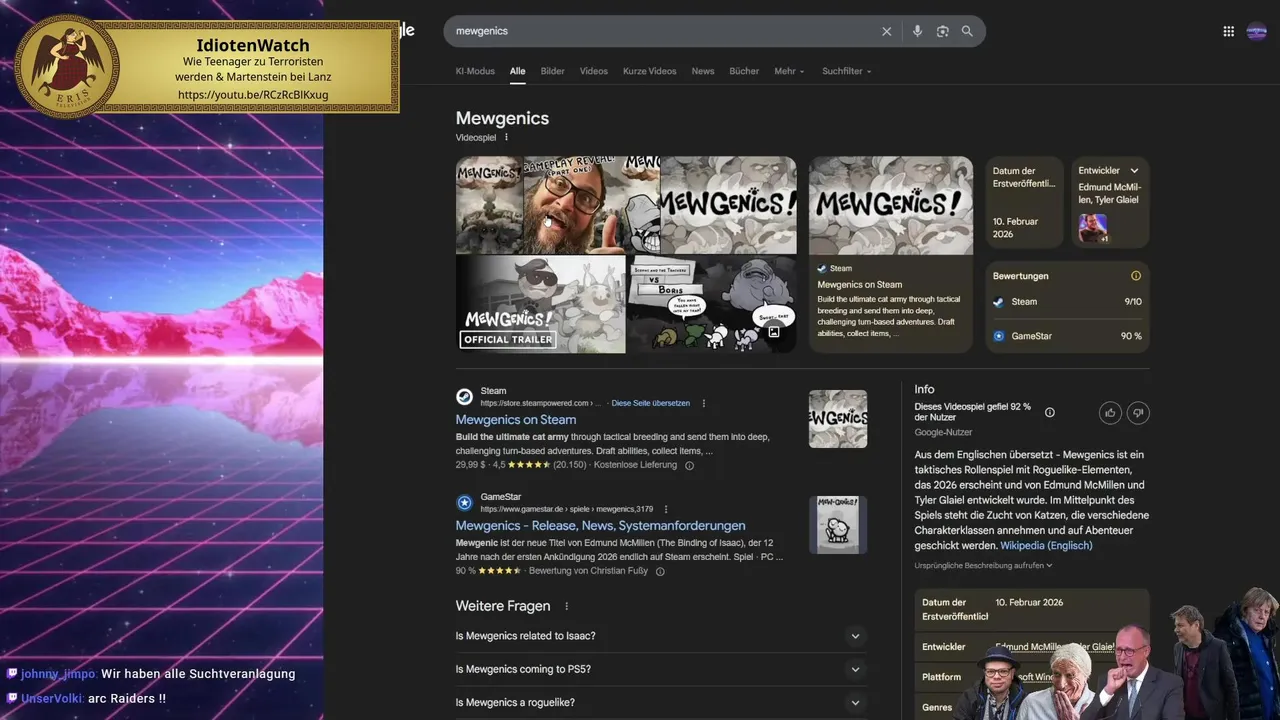Open 'Mewgenics on Steam' result link

point(515,420)
